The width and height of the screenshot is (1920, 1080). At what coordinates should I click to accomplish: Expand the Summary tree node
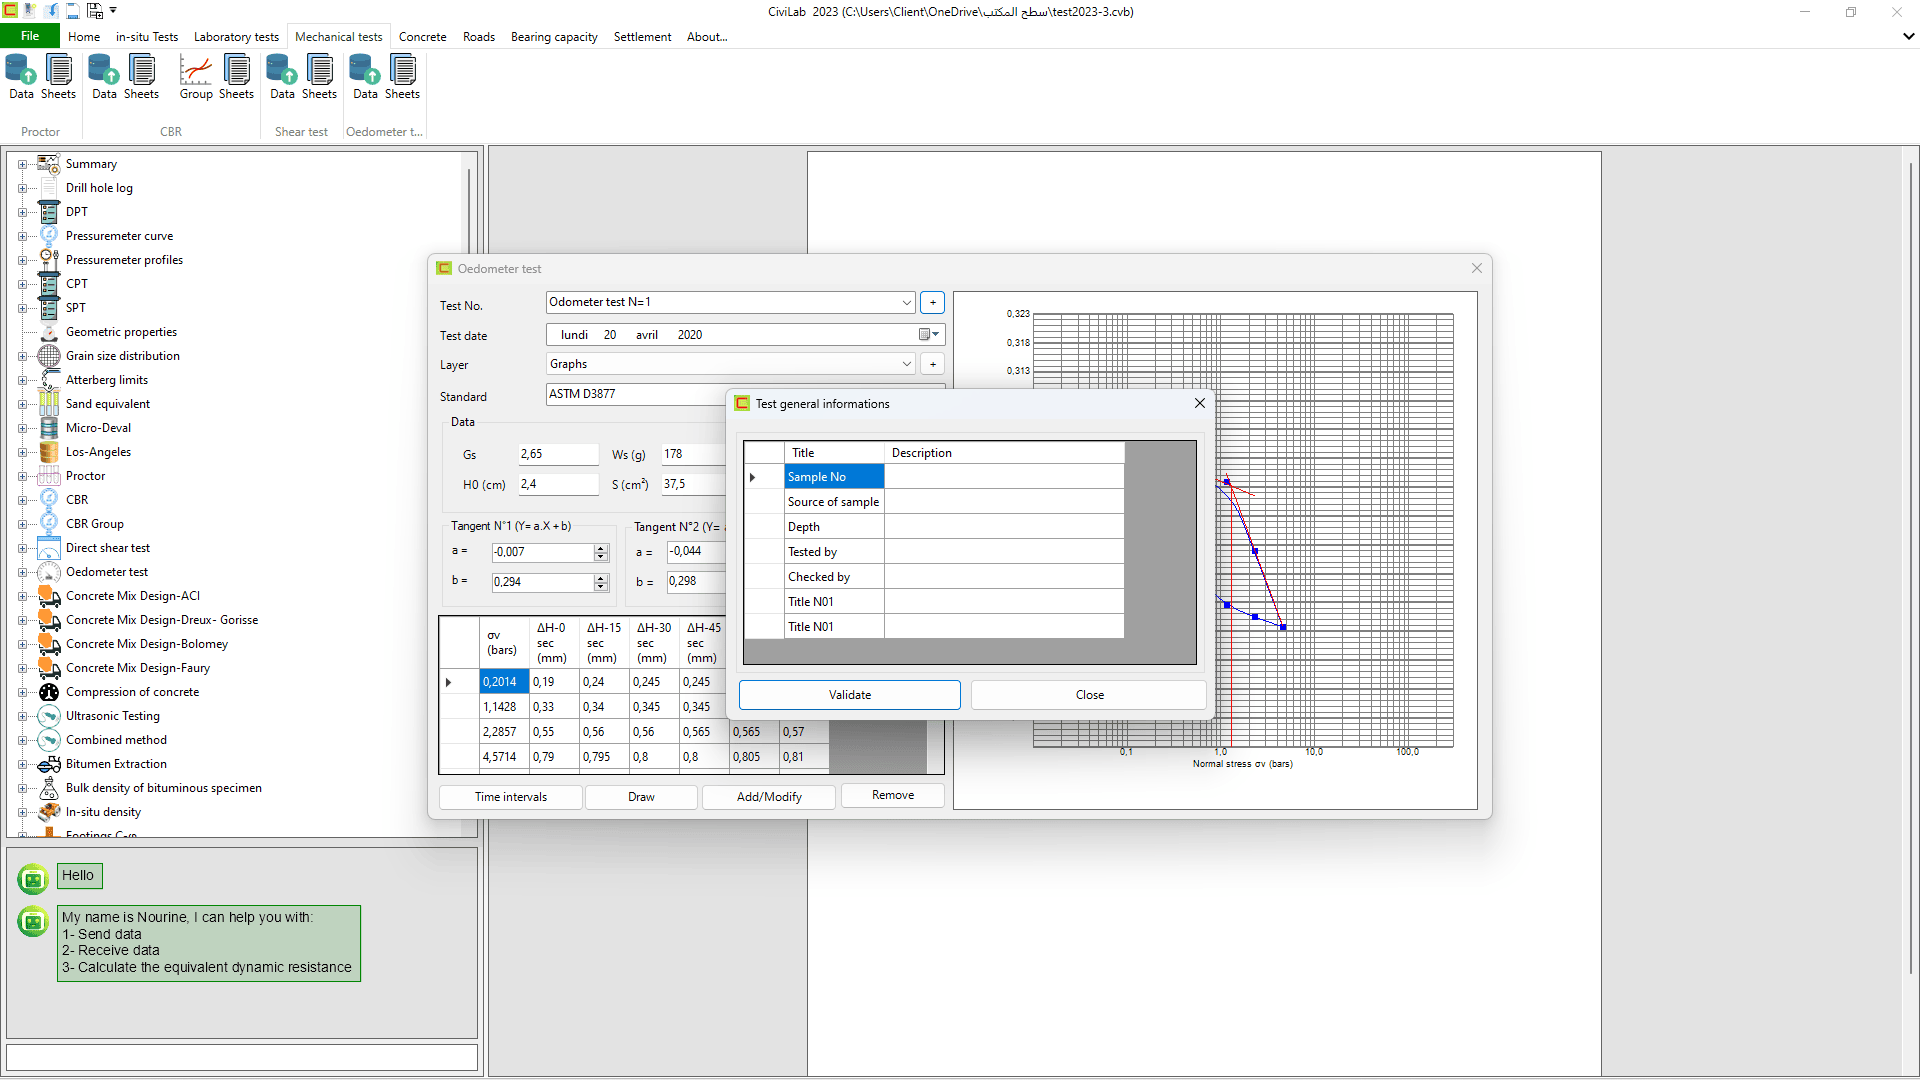pos(22,163)
